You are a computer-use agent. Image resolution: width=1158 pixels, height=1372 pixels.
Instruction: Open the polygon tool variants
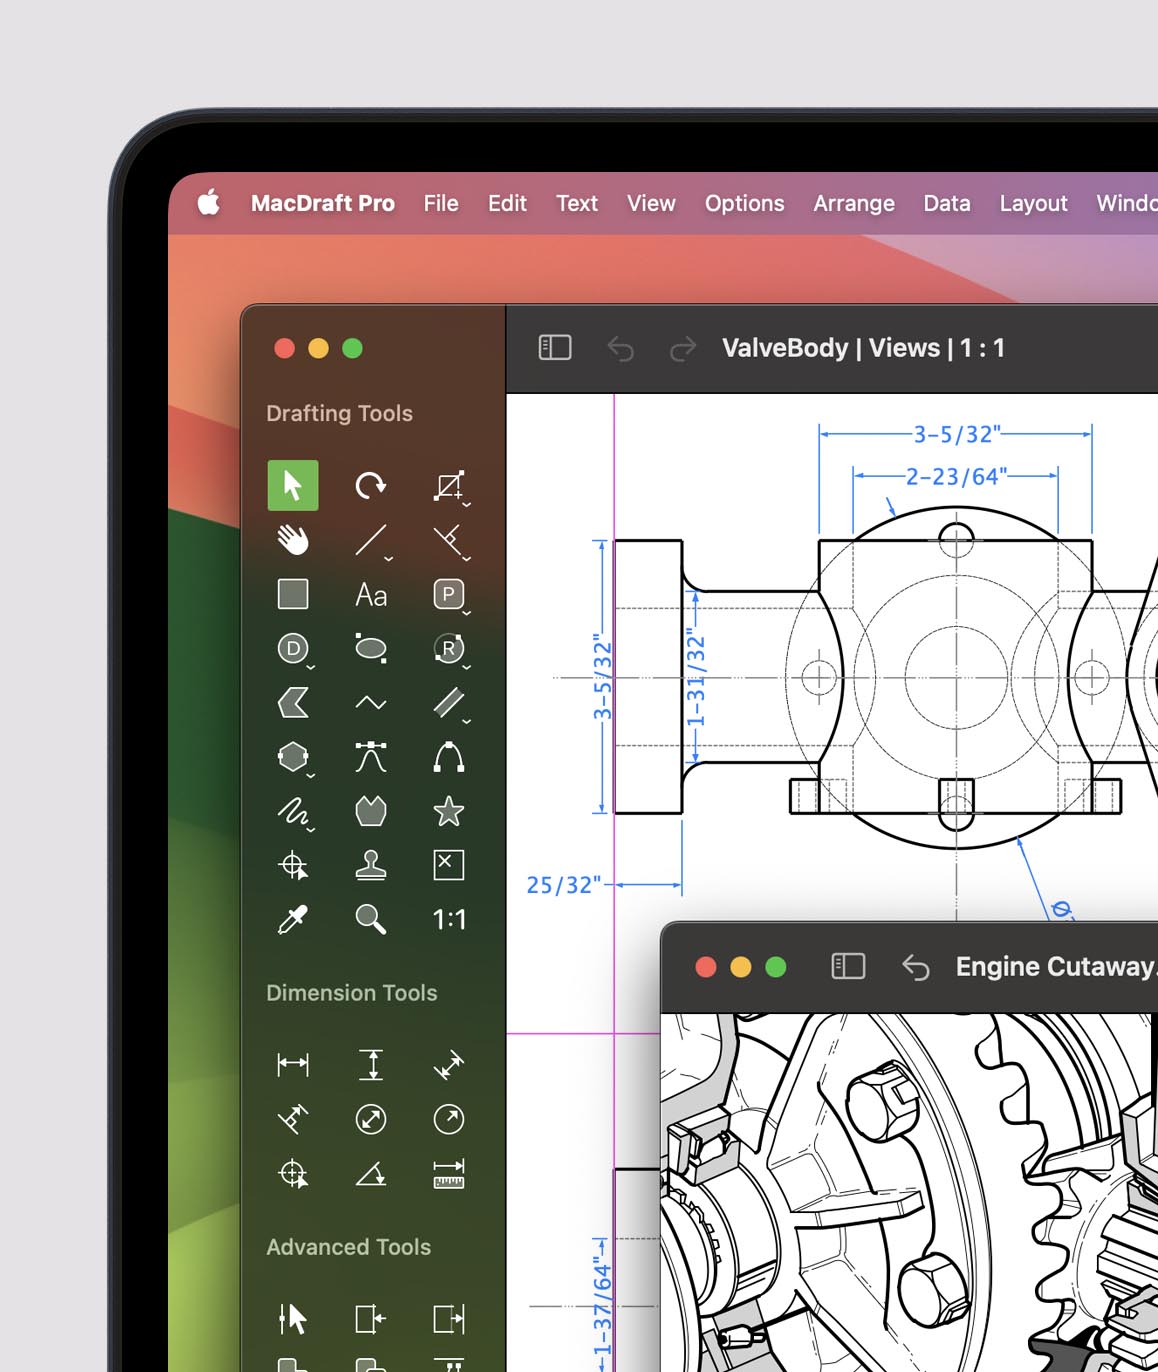(311, 775)
